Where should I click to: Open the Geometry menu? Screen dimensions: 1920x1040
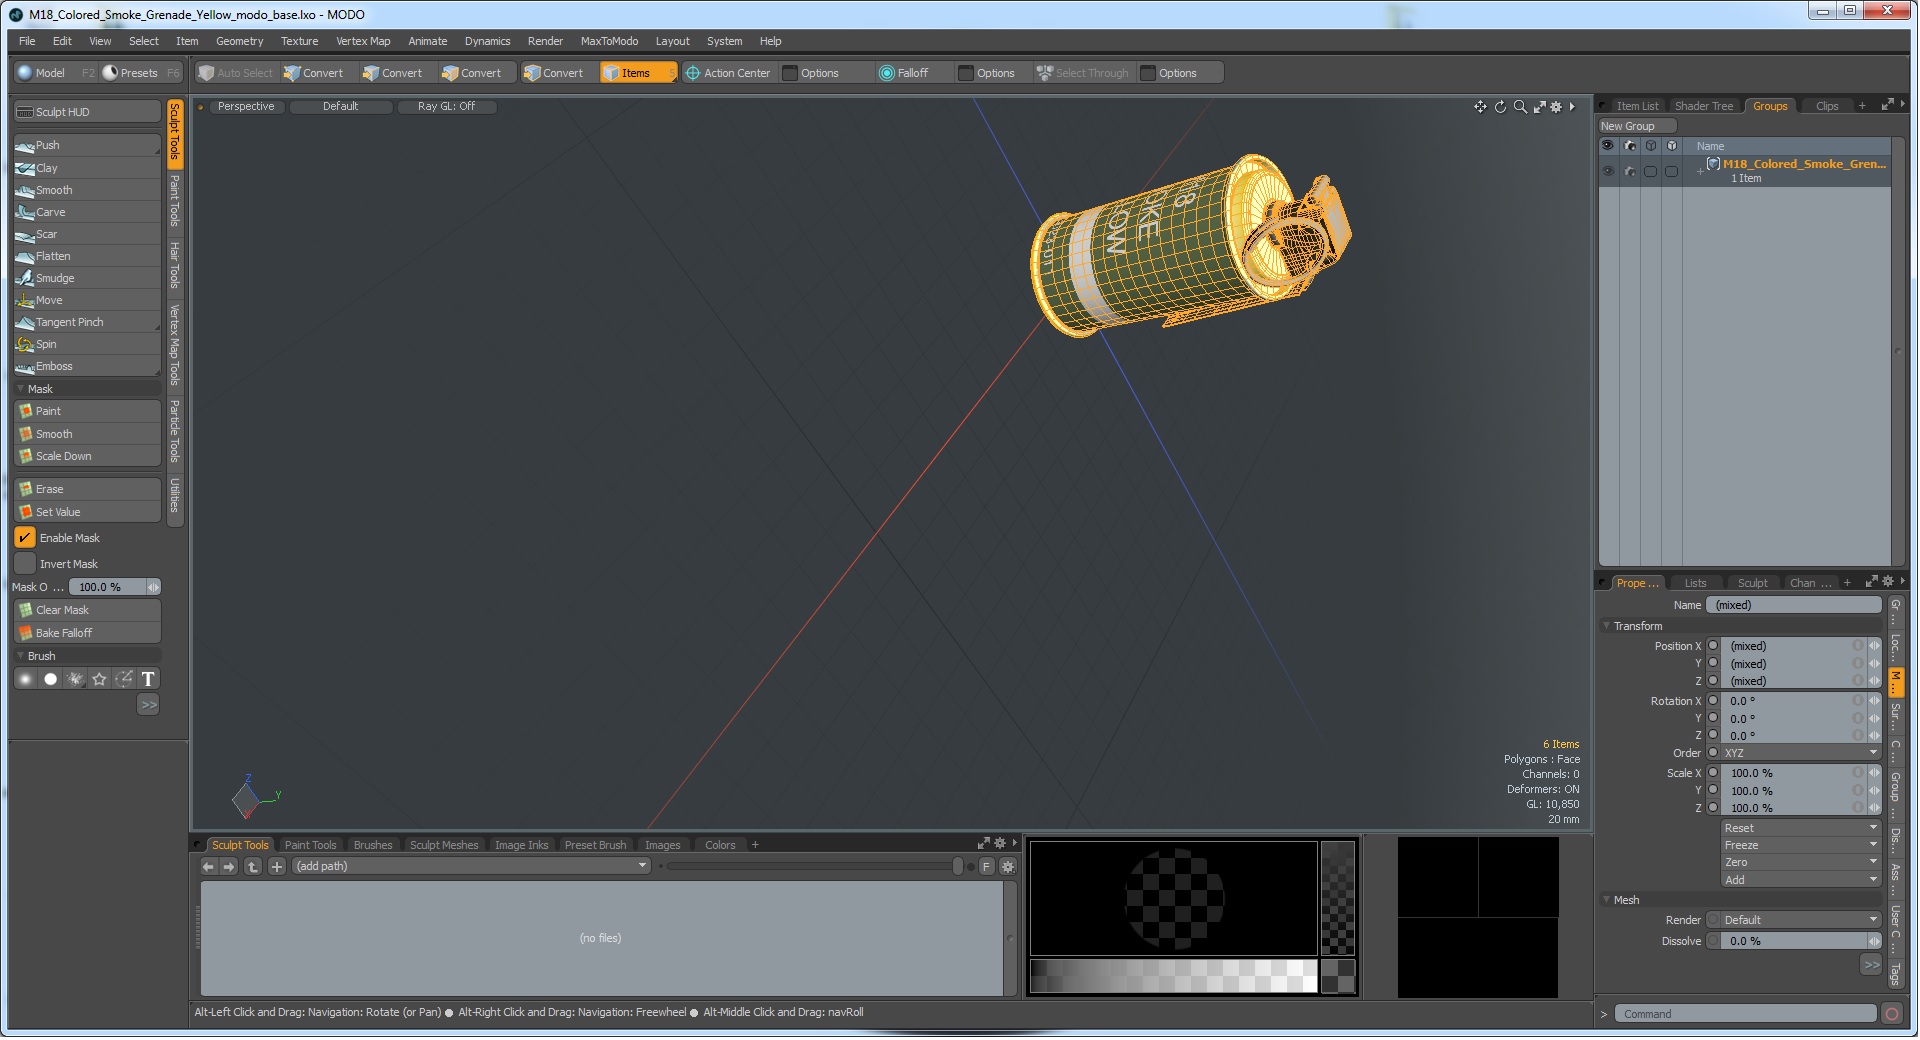click(240, 41)
